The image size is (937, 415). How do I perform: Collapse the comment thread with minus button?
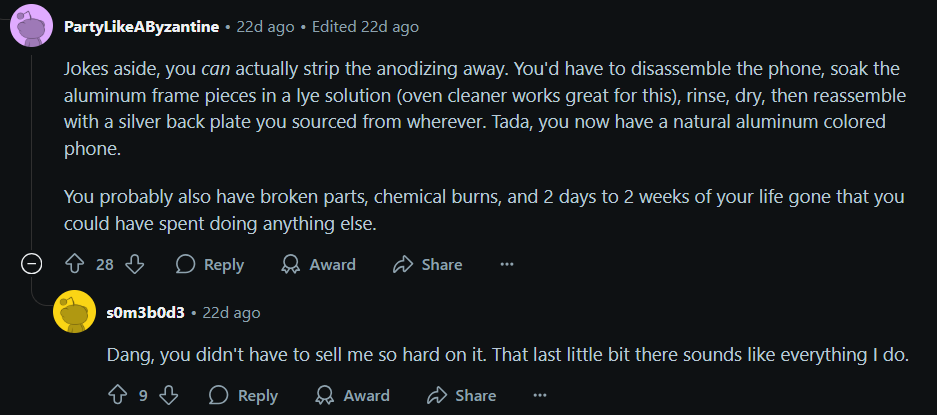[32, 264]
